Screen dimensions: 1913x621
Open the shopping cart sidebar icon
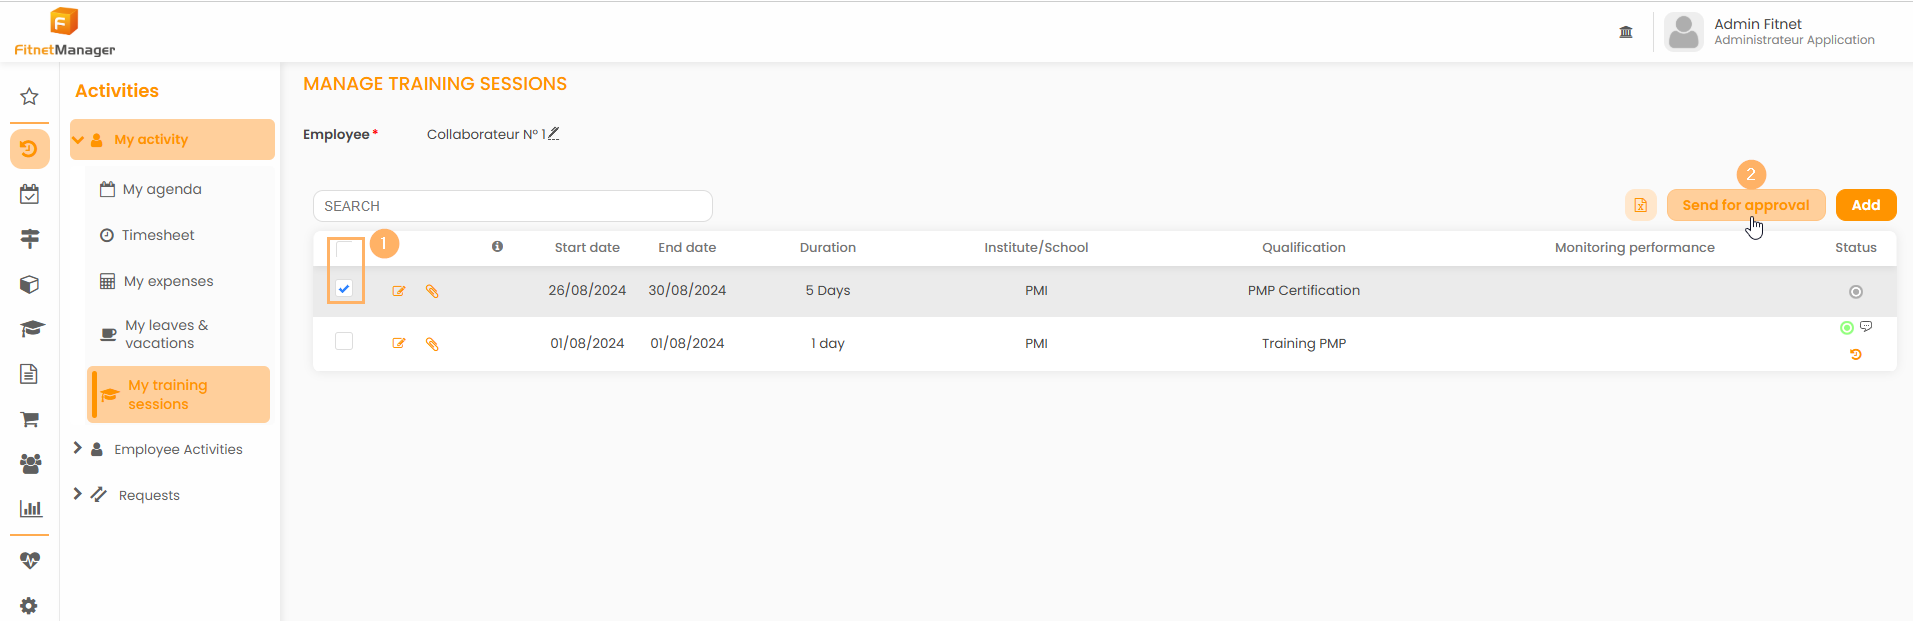(29, 419)
